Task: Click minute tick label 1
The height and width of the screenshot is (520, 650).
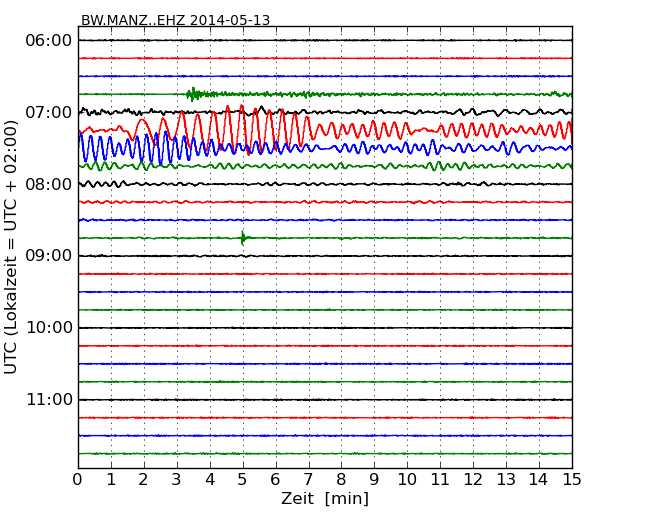Action: point(111,480)
